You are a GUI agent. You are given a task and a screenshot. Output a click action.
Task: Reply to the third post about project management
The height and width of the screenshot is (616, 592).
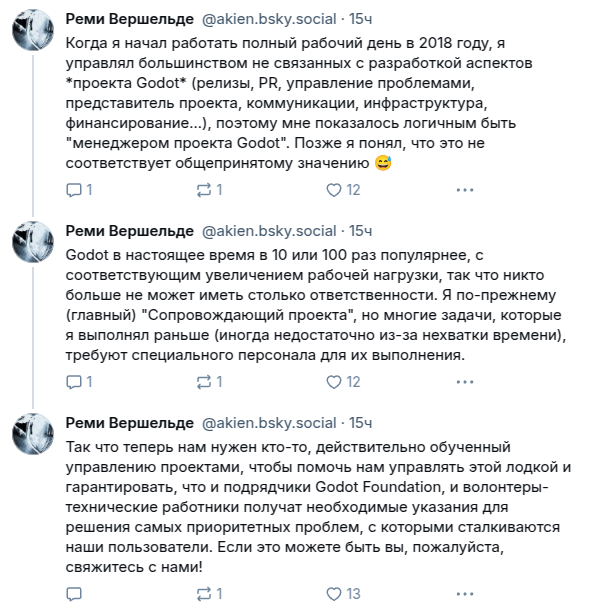[74, 594]
